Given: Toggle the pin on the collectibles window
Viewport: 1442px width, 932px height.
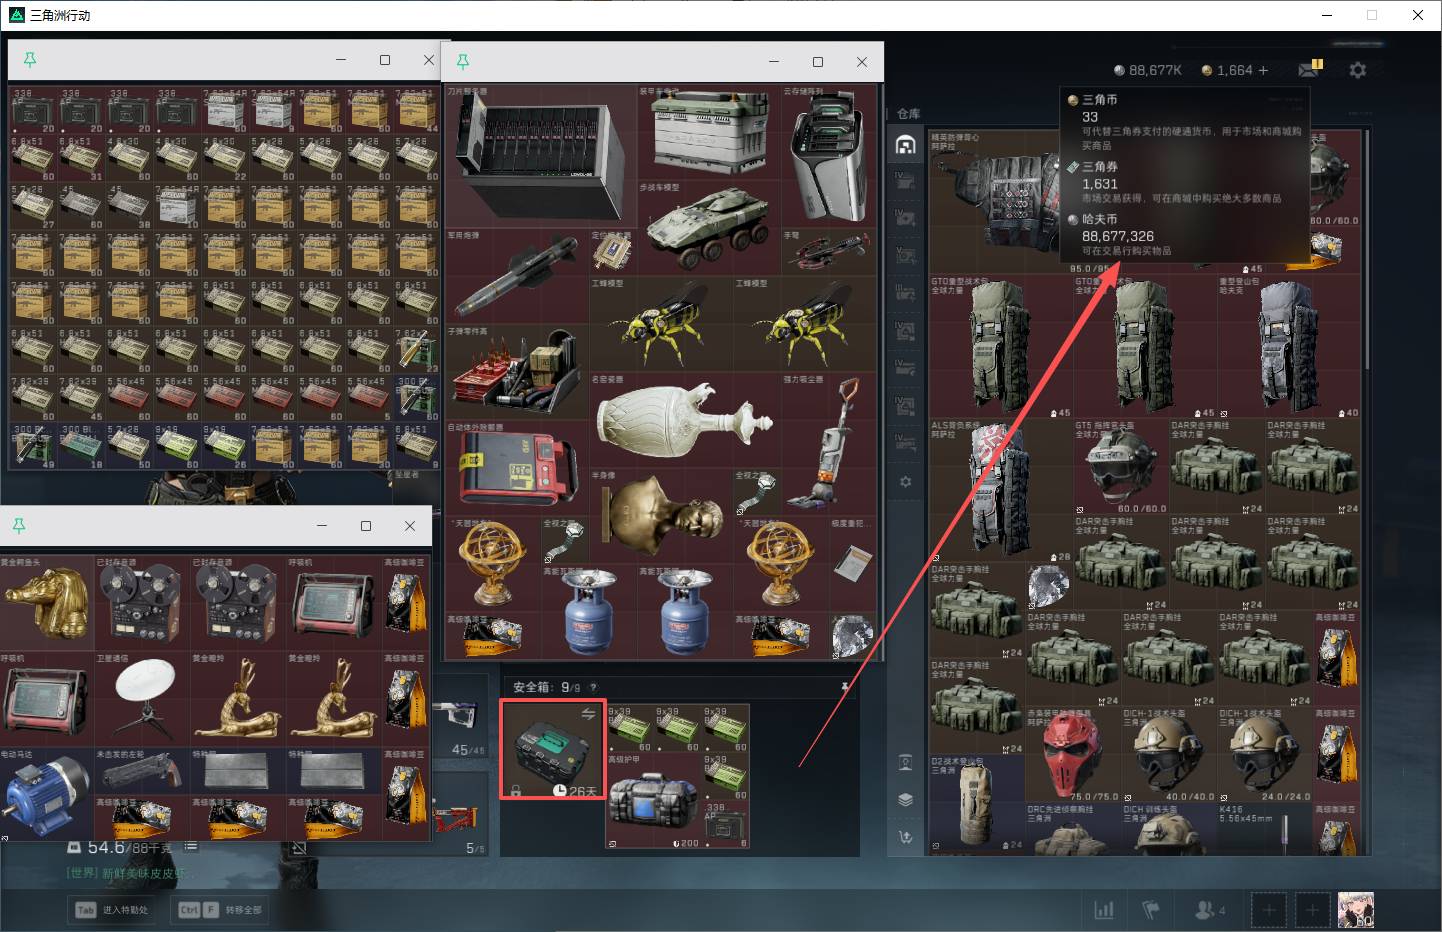Looking at the screenshot, I should [x=463, y=61].
